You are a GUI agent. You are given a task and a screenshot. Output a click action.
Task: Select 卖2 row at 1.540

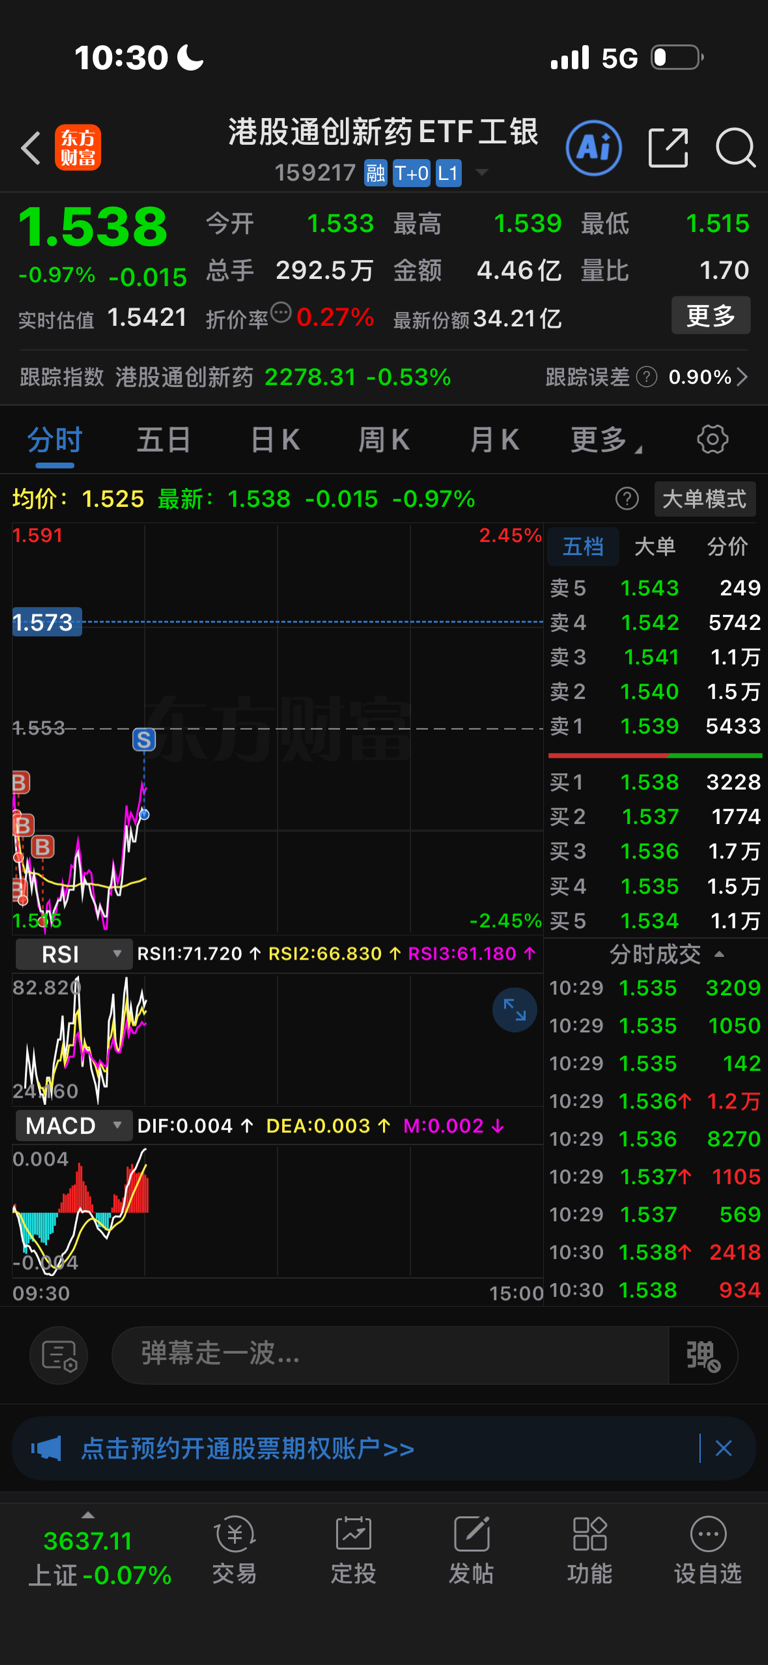click(x=655, y=692)
